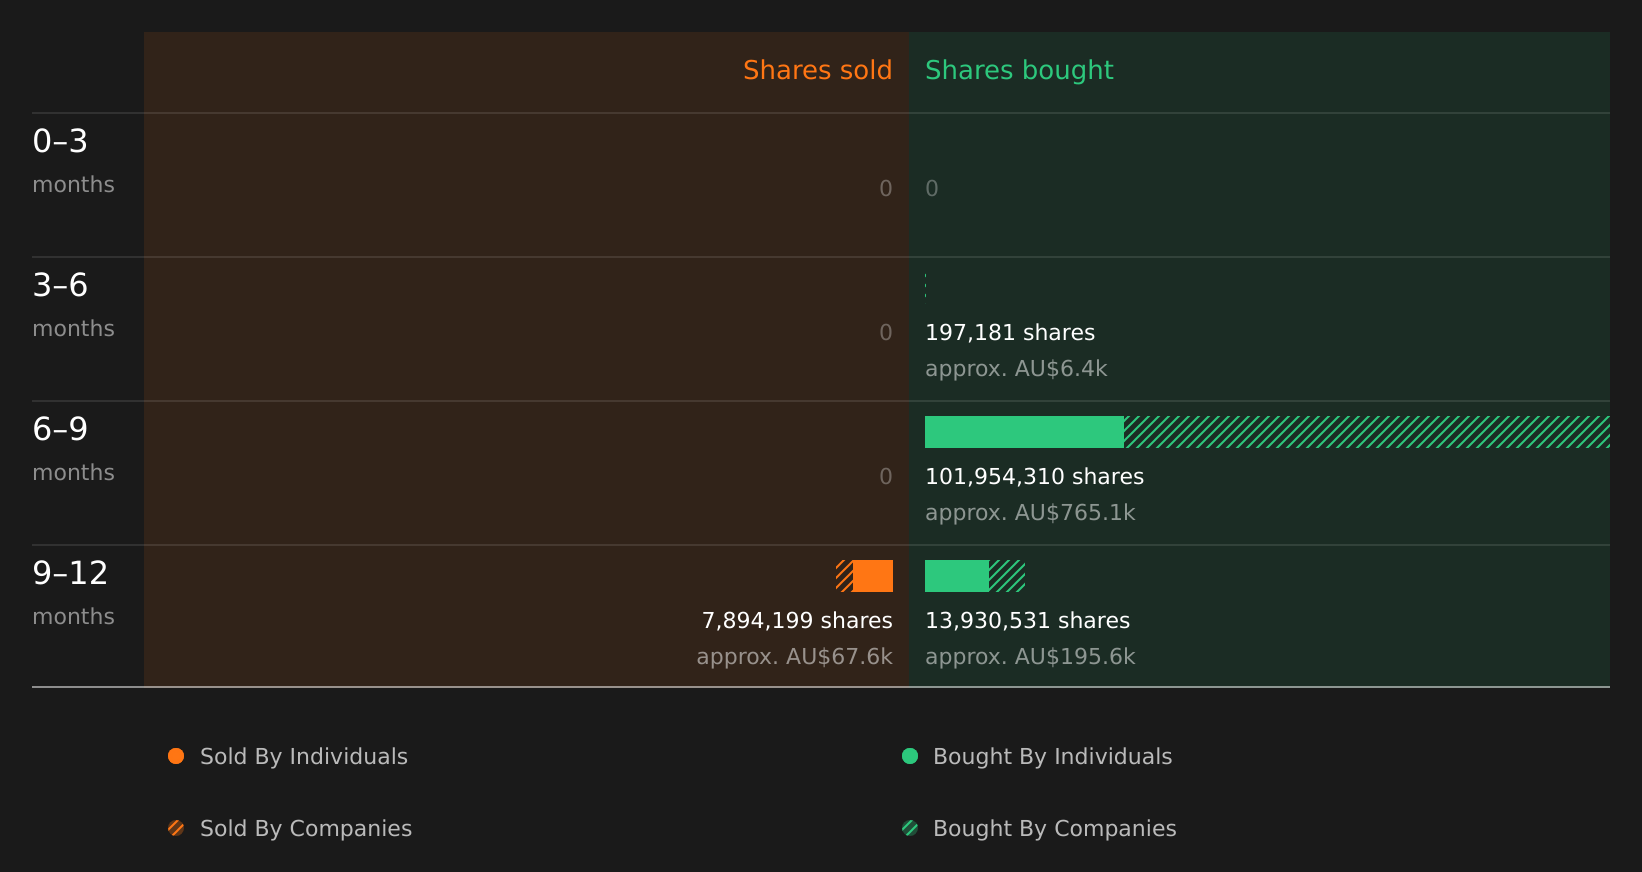Click 'approx. AU$195.6k' value

1030,657
